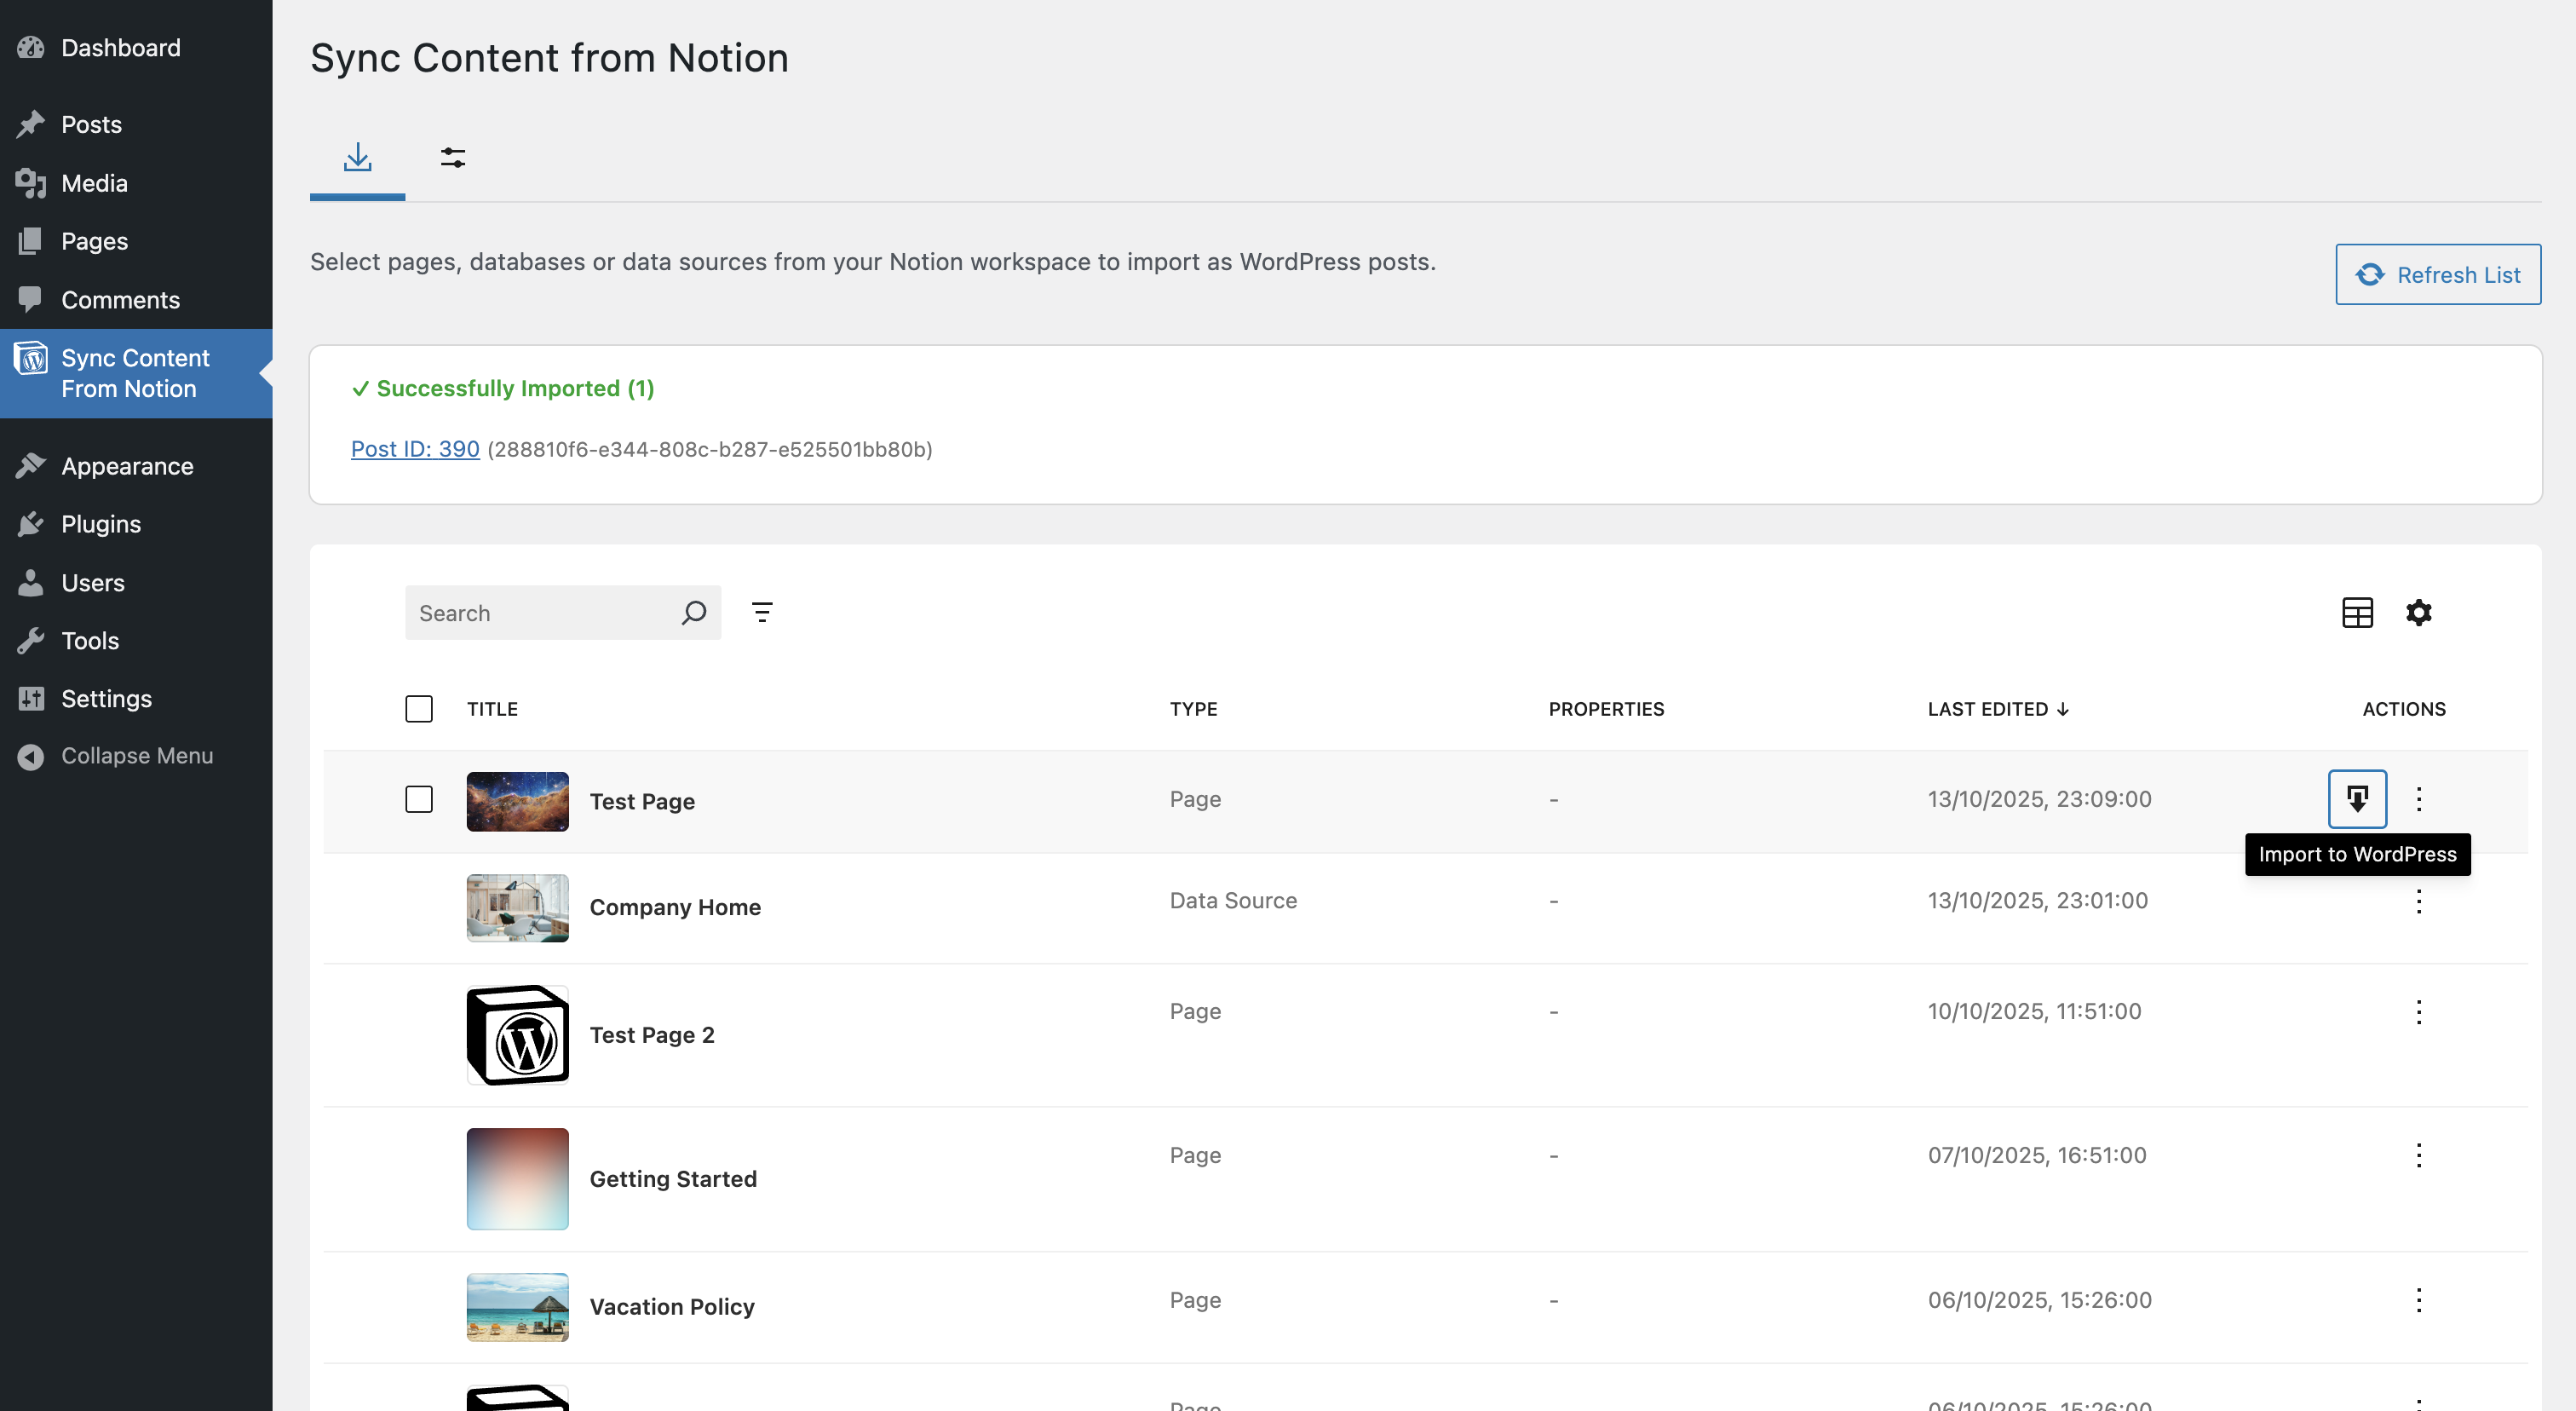
Task: Collapse the admin menu sidebar
Action: 136,755
